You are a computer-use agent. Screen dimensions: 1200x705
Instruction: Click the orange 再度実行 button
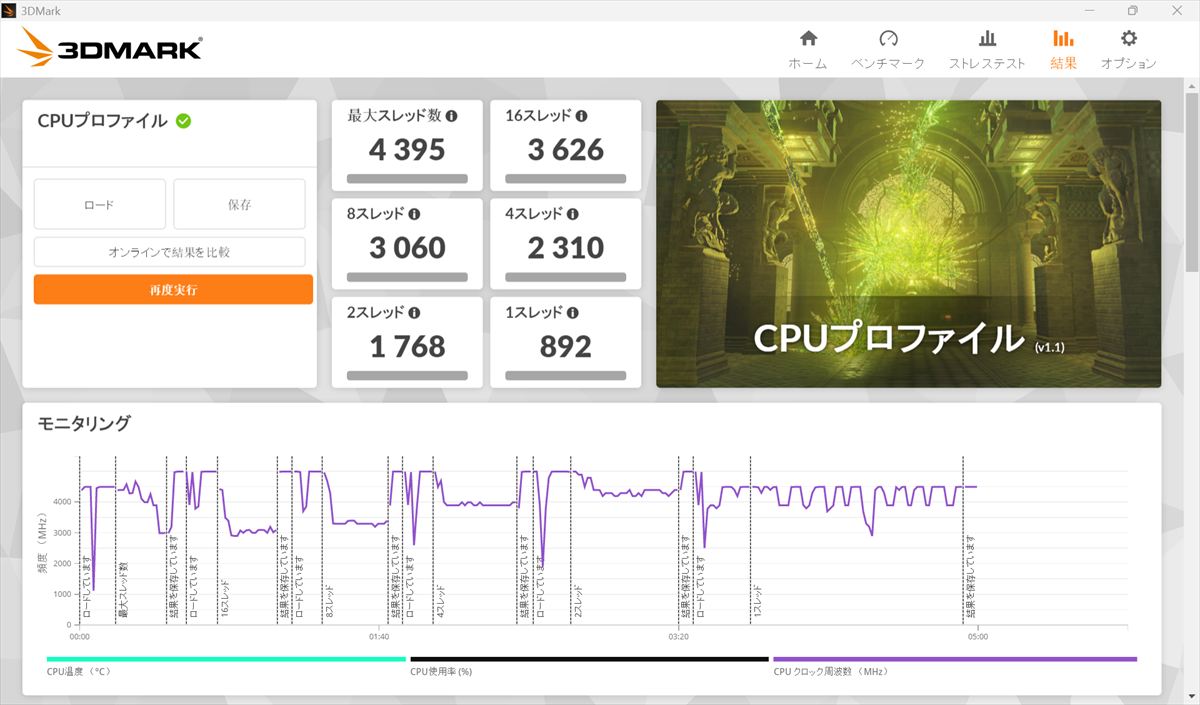173,290
